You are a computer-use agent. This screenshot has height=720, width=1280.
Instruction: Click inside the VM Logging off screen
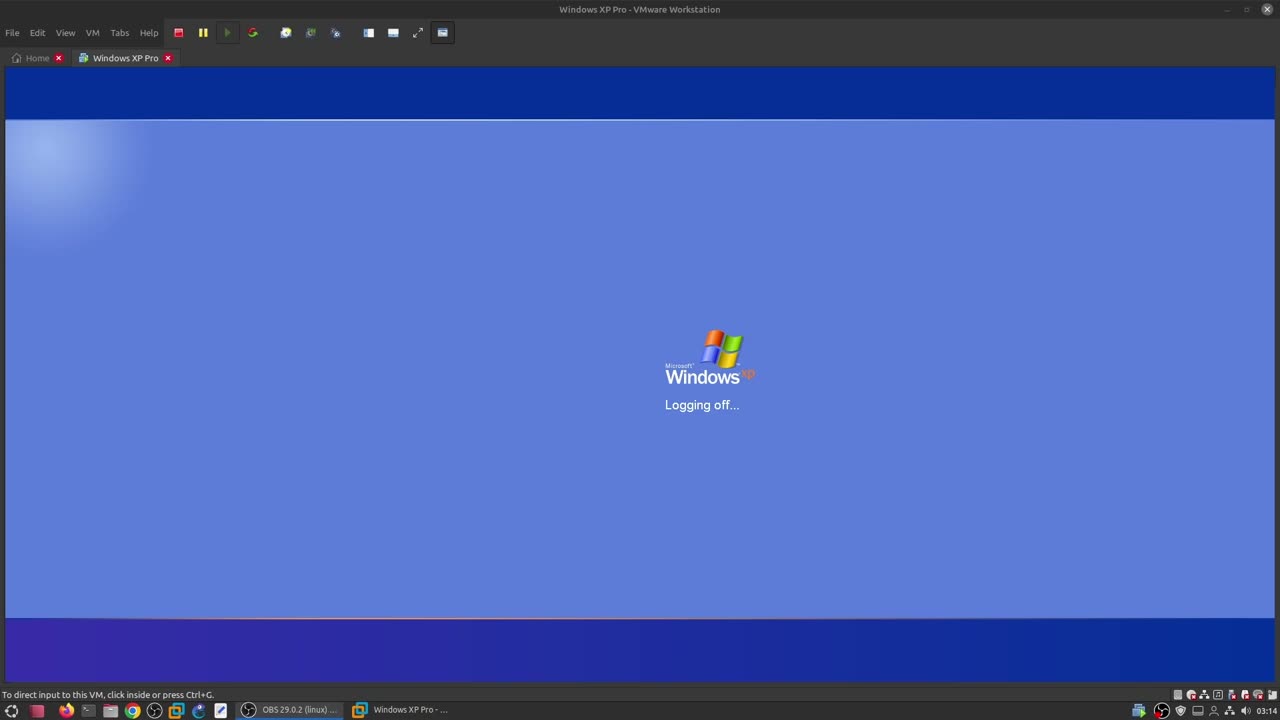(640, 375)
